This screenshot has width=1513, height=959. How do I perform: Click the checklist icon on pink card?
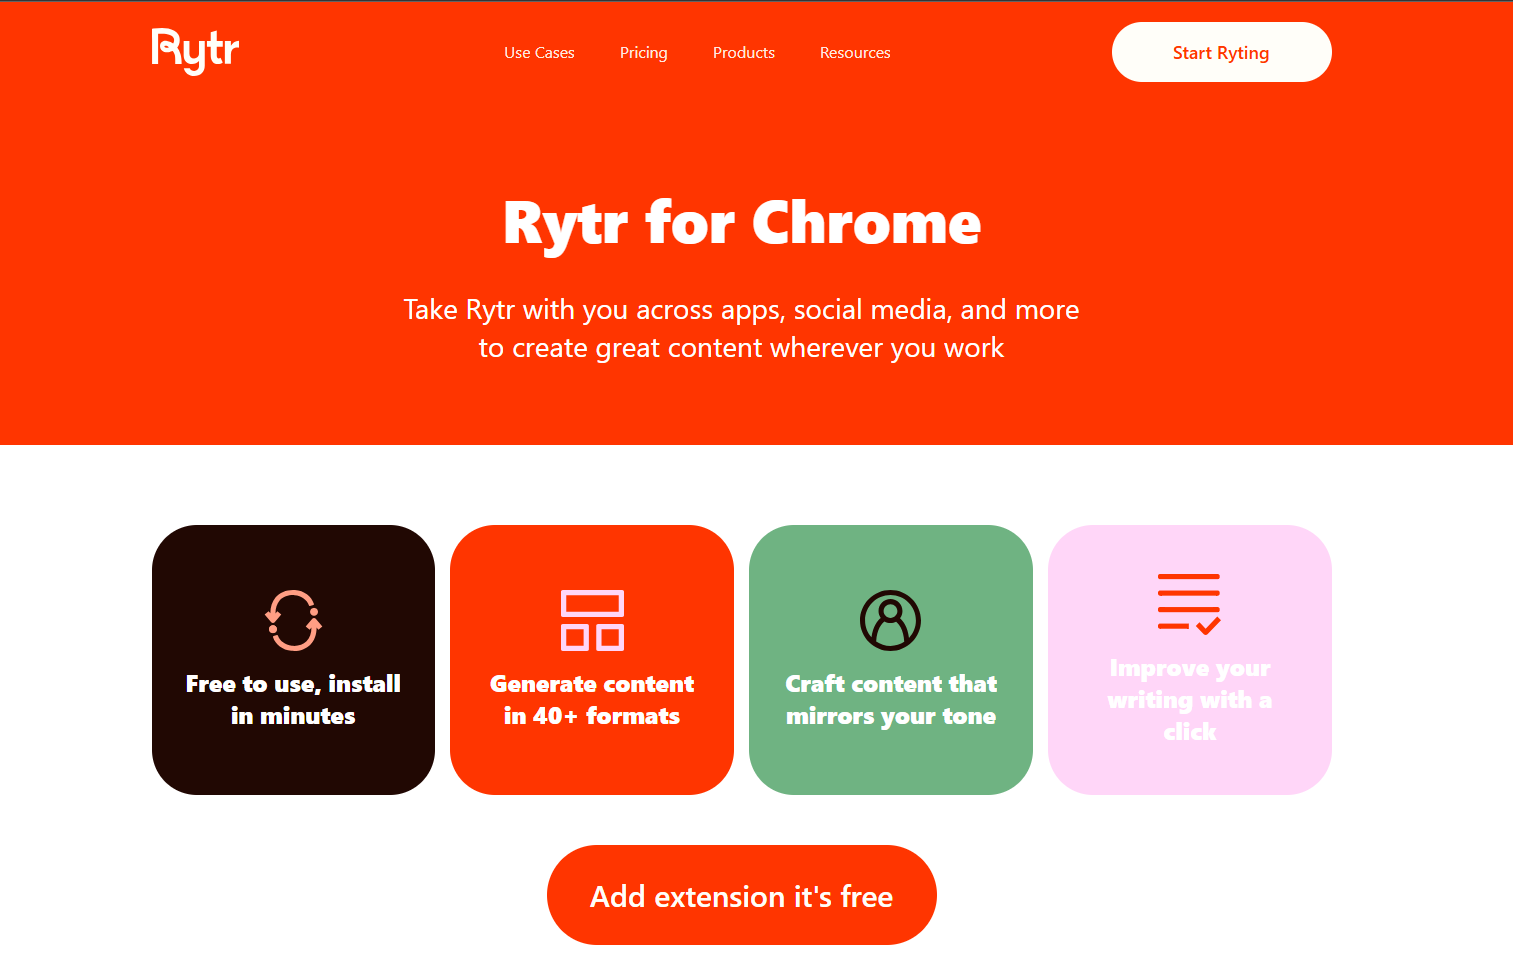[x=1188, y=601]
